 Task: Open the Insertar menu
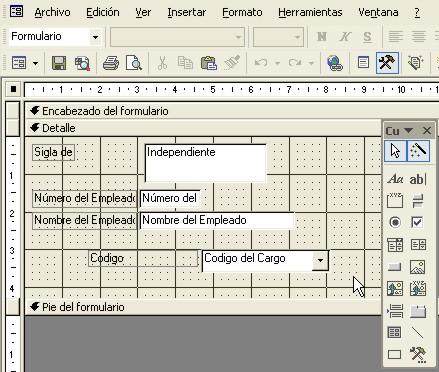pos(186,12)
